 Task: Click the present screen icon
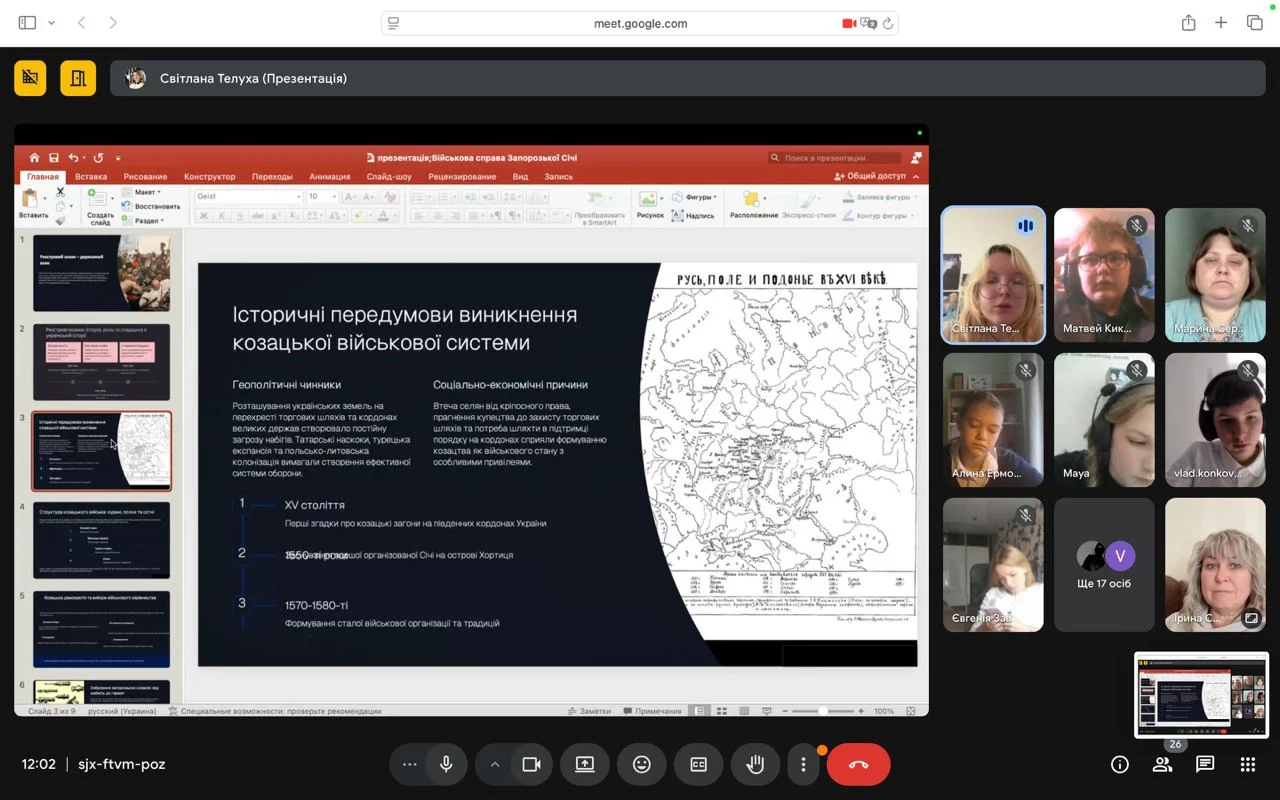[585, 764]
